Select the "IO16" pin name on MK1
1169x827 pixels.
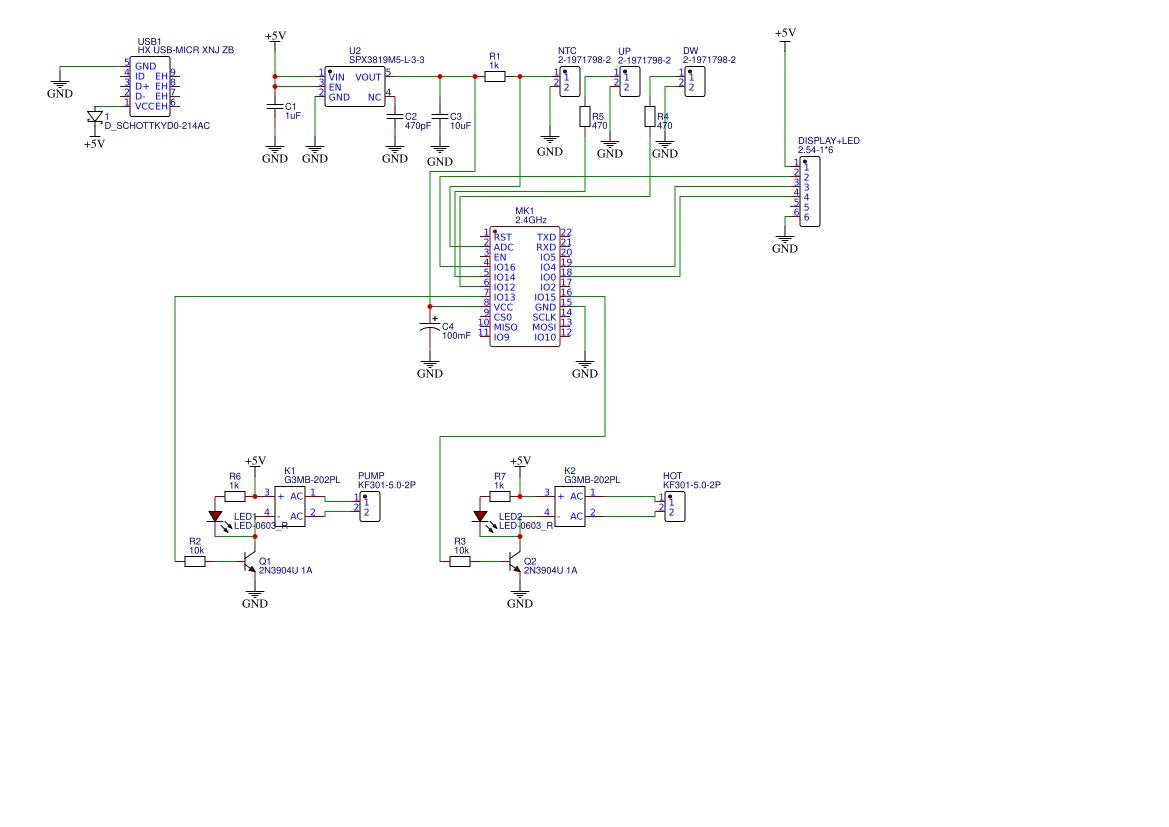[505, 267]
